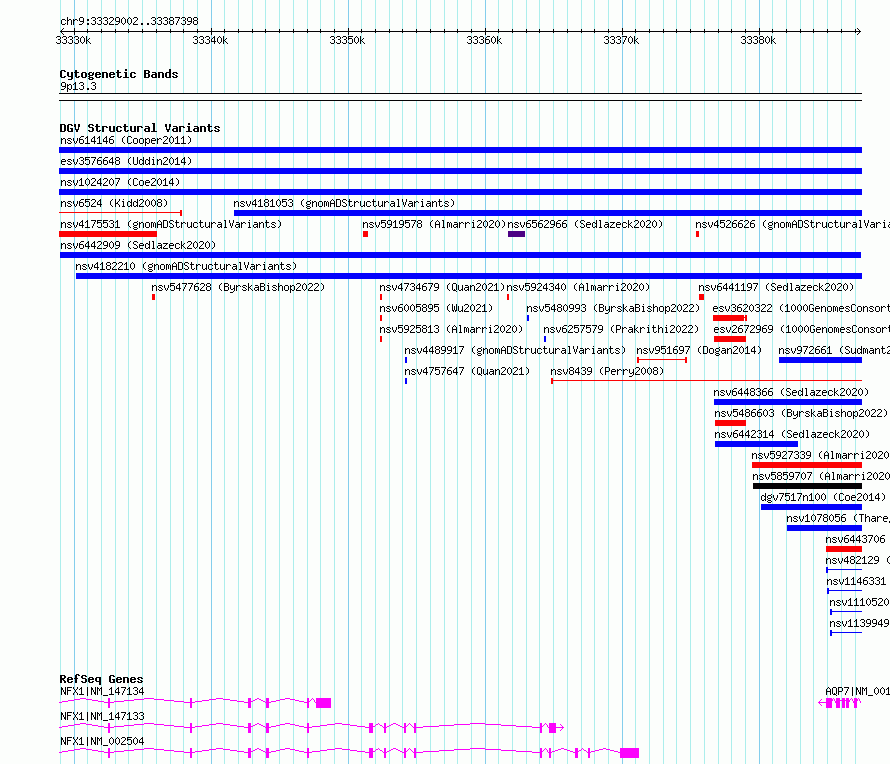
Task: Open the NFX1|NM_002504 transcript label
Action: point(102,741)
